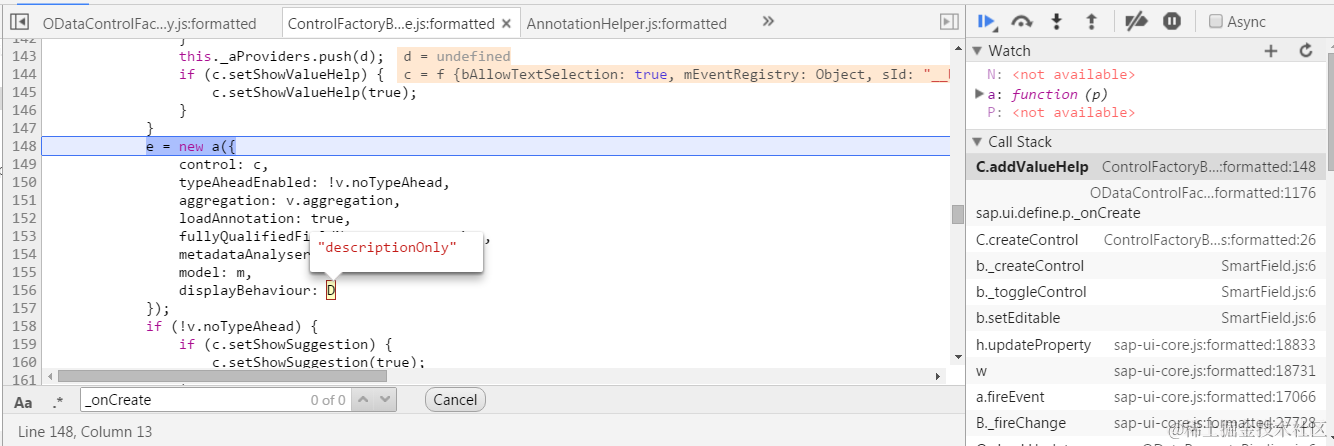The width and height of the screenshot is (1334, 446).
Task: Click variable D on line 156
Action: 331,291
